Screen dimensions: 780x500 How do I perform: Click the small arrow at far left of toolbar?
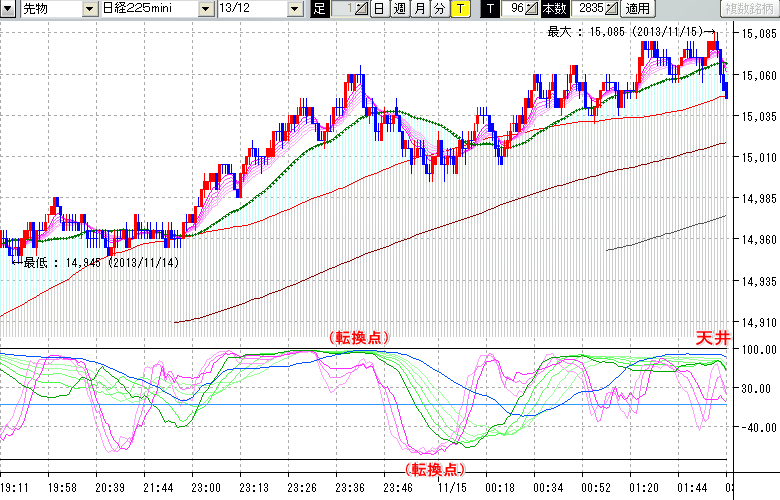tap(8, 9)
